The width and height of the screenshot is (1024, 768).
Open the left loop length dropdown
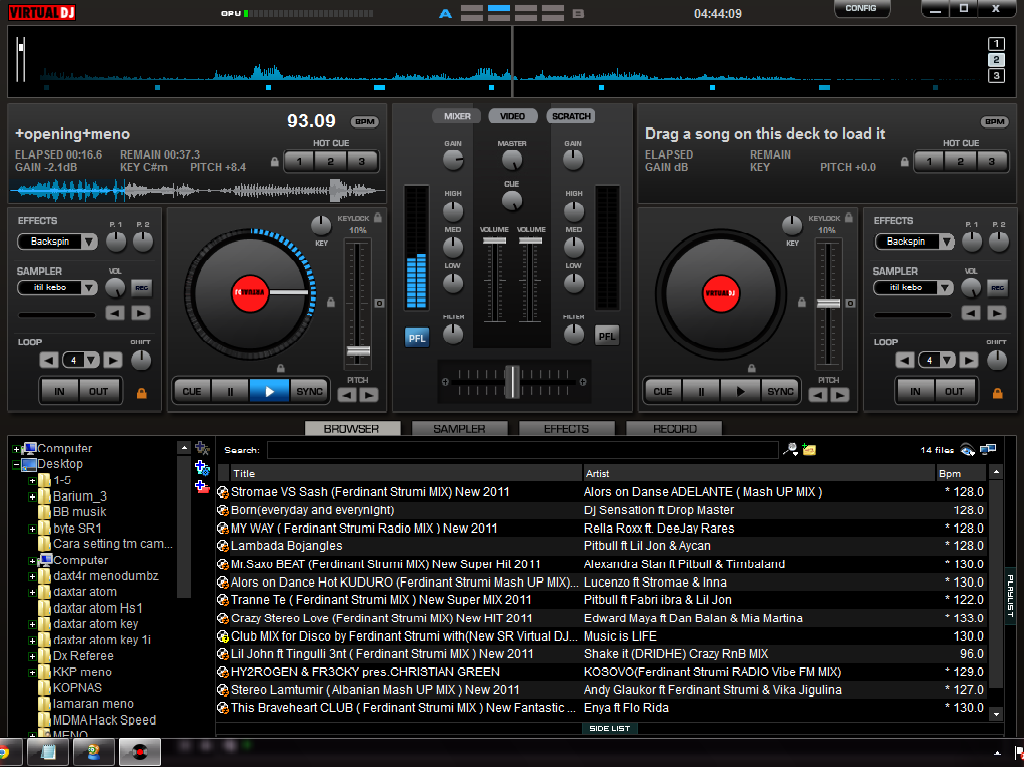point(91,360)
